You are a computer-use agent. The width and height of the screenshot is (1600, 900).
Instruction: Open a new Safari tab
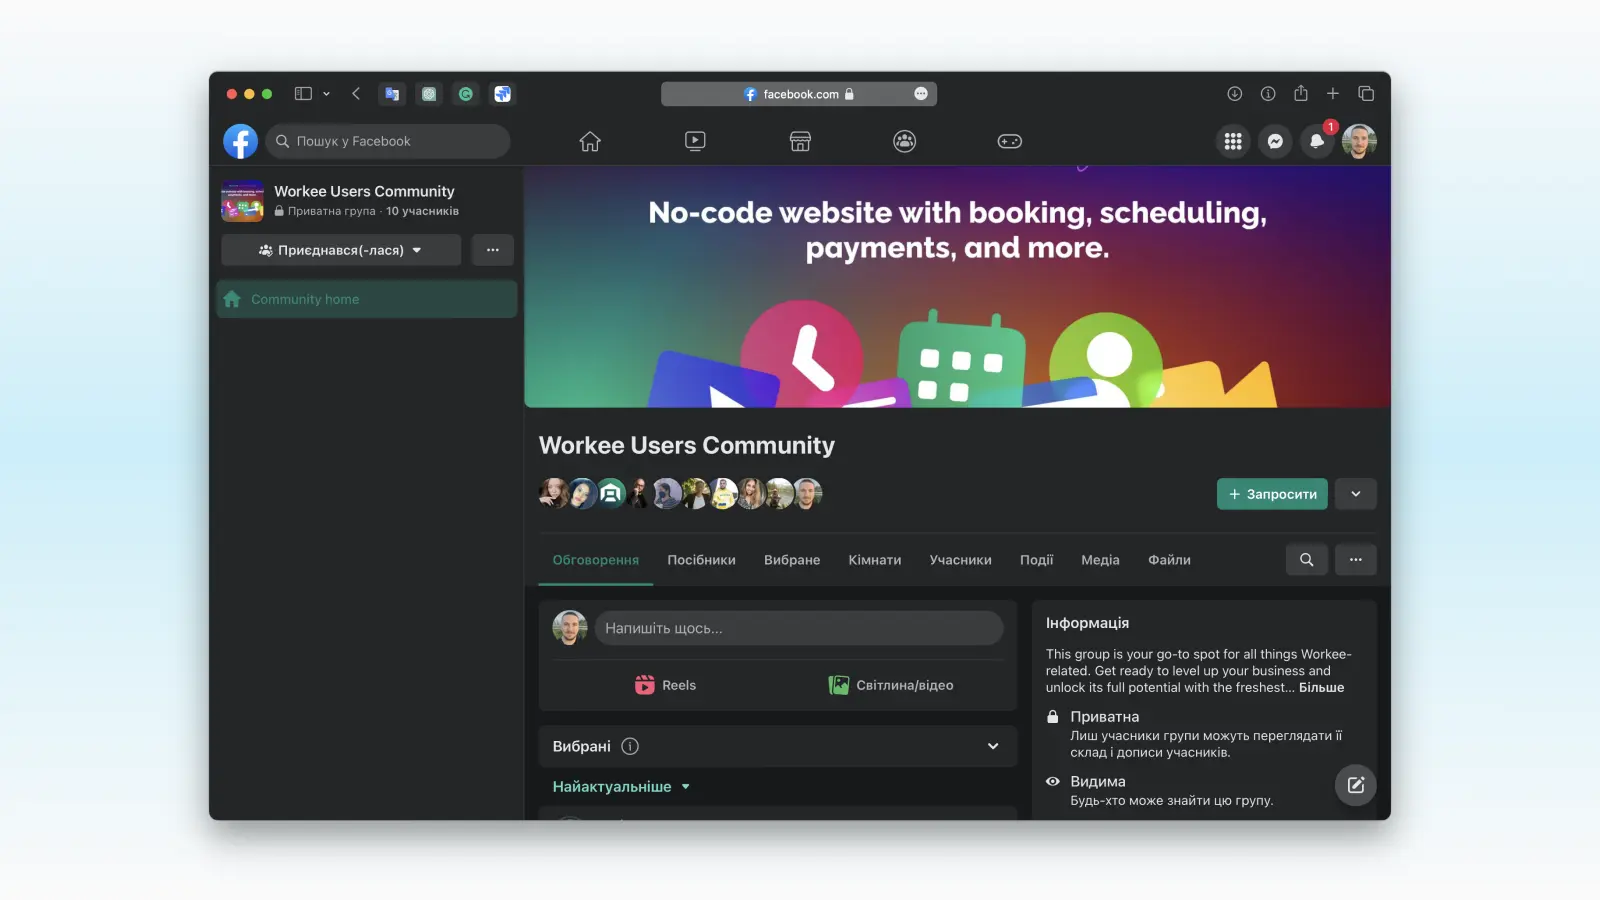pyautogui.click(x=1333, y=94)
